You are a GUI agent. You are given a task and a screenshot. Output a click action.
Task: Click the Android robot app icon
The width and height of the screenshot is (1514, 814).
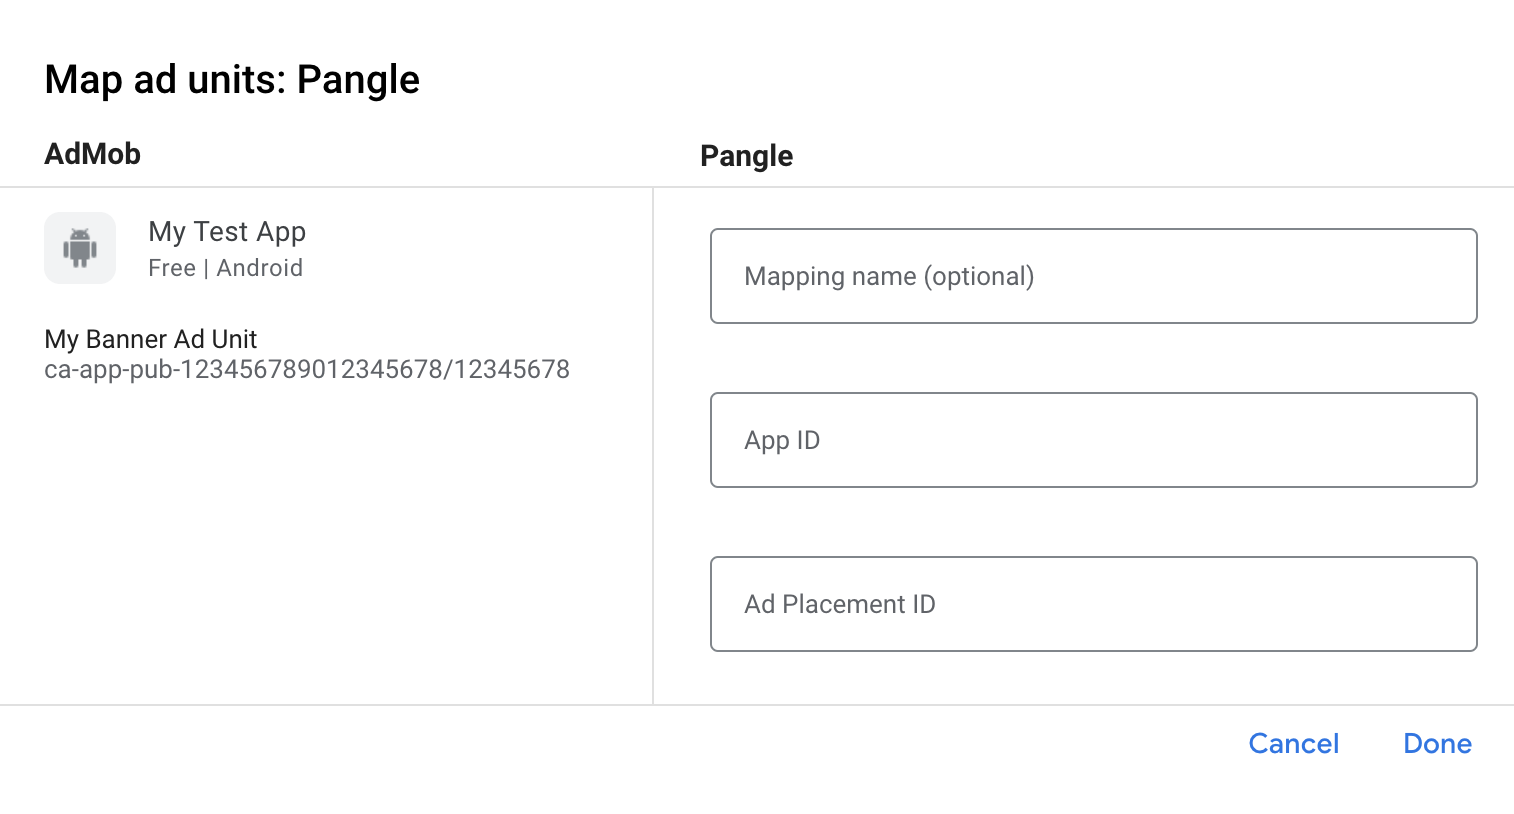[80, 248]
